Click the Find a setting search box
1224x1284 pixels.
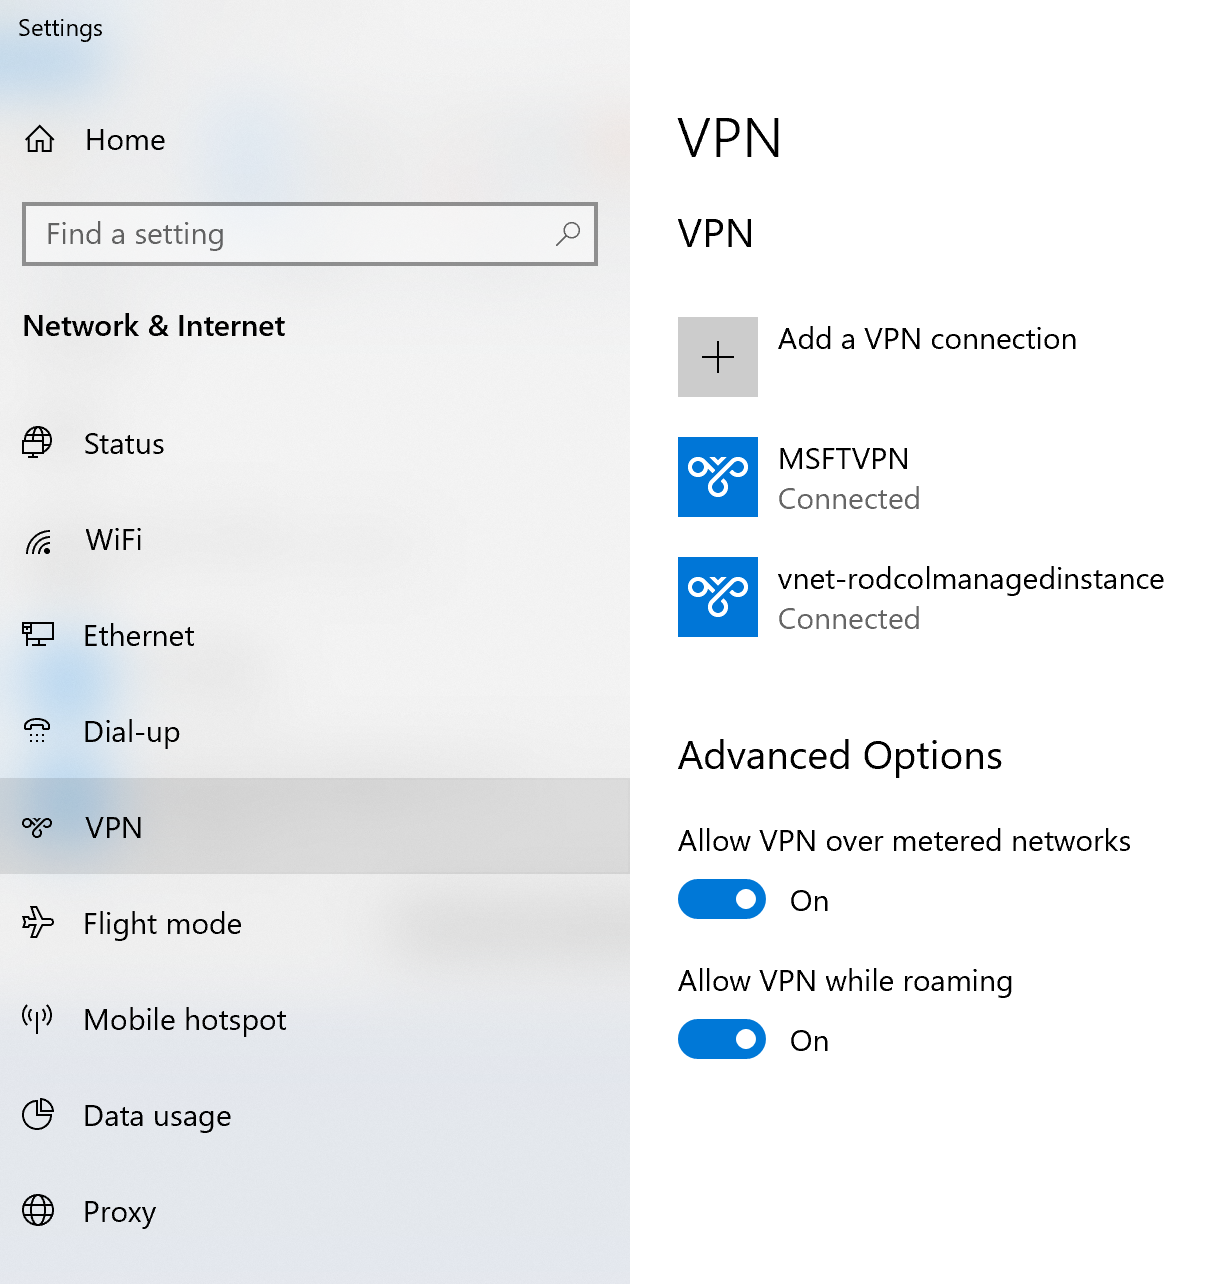[290, 234]
